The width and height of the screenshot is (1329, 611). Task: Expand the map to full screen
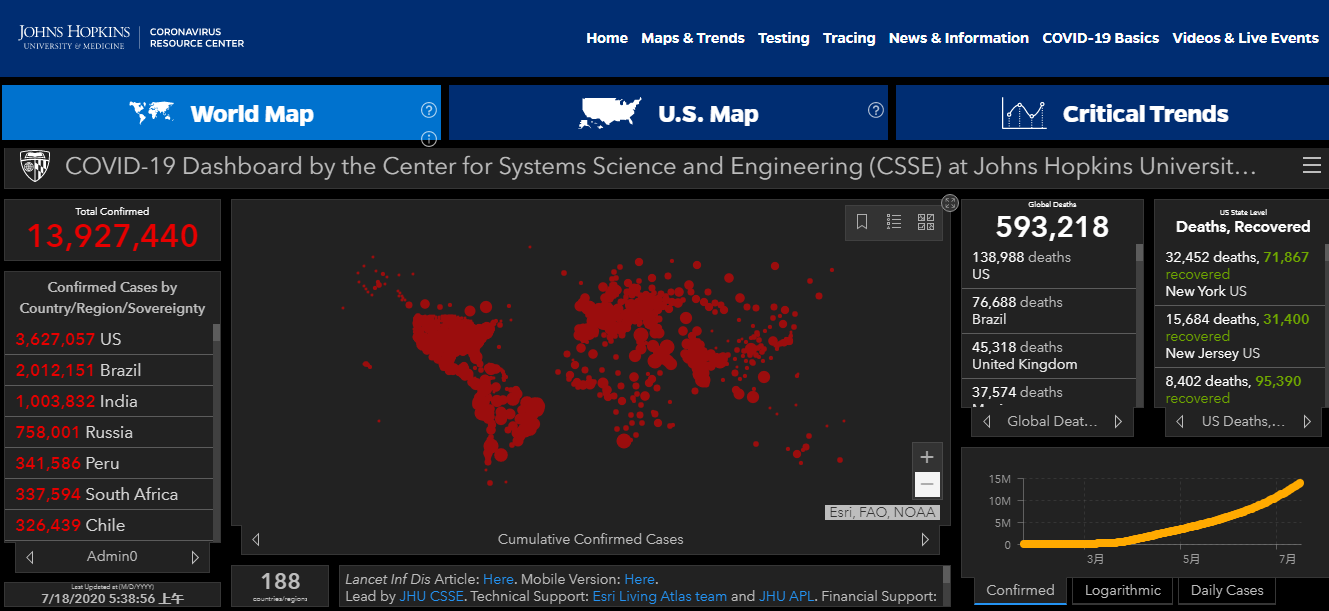tap(950, 203)
